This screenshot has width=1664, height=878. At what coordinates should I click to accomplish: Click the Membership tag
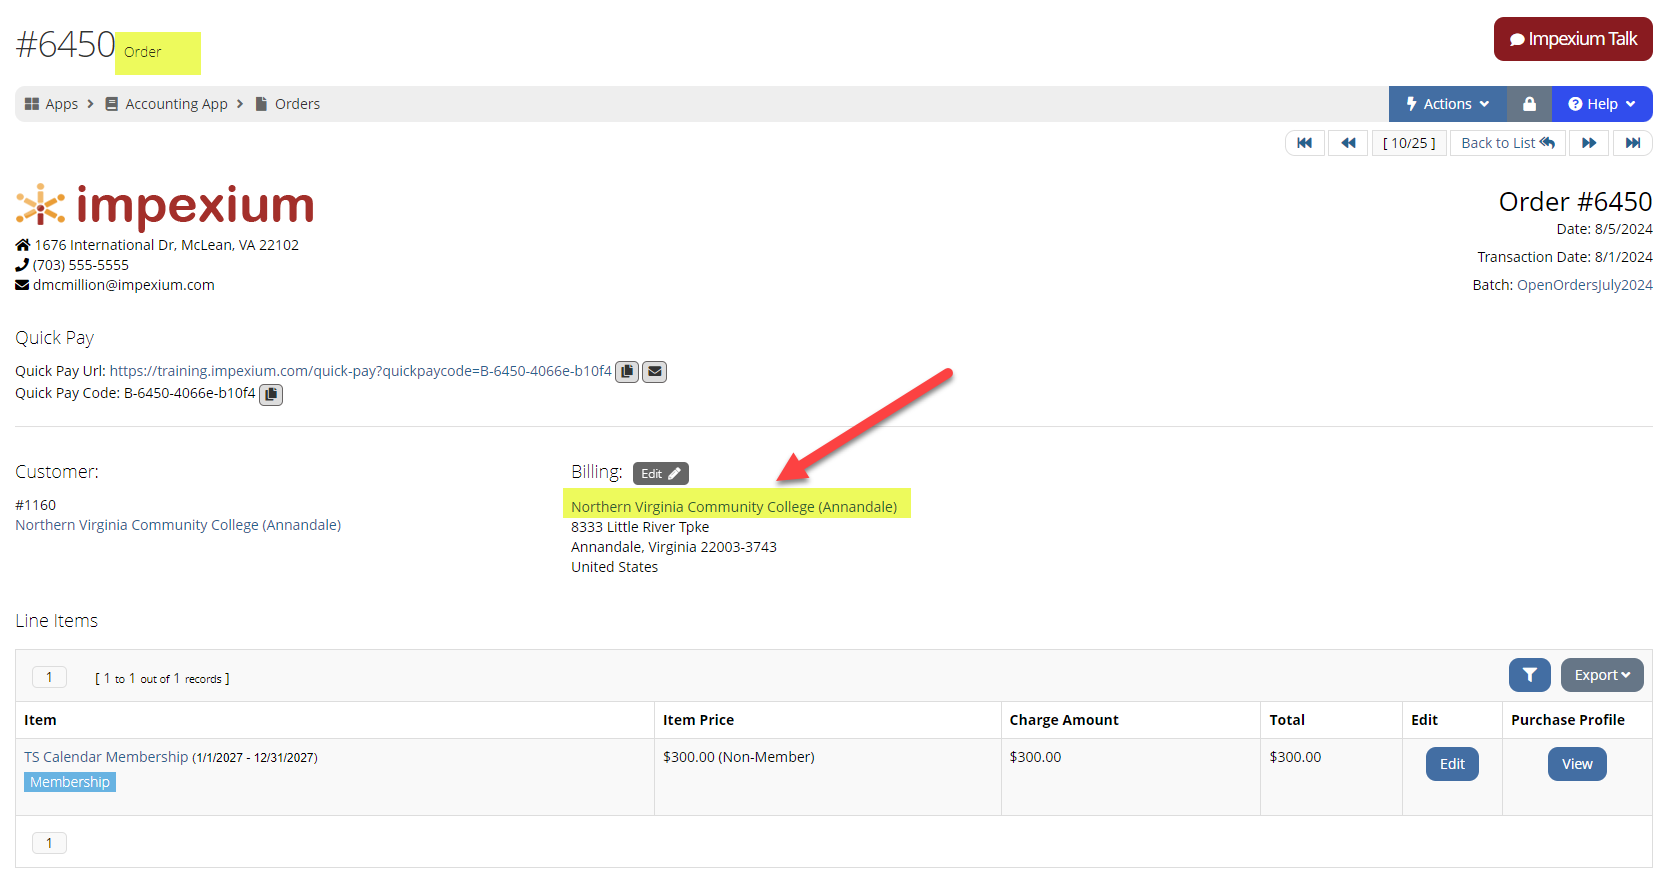[70, 782]
